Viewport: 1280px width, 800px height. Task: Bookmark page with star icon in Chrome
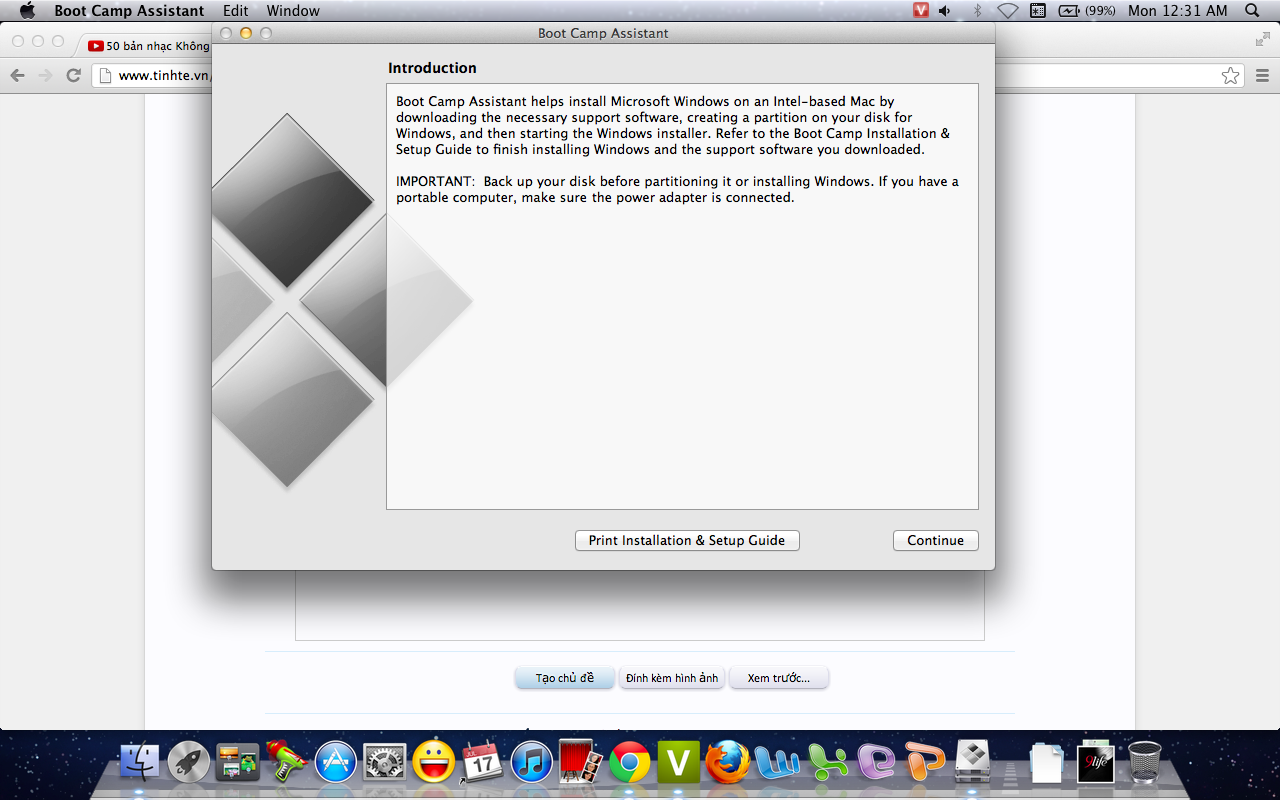pyautogui.click(x=1230, y=76)
